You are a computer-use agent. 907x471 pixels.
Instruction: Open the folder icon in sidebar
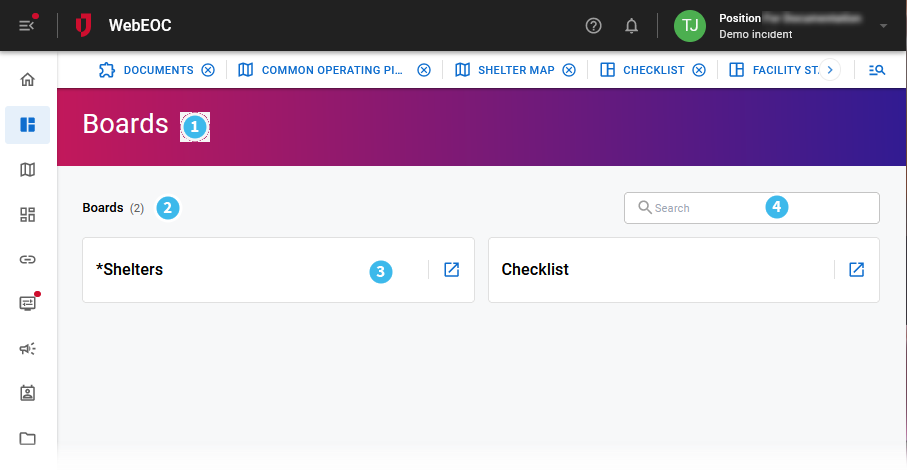(x=28, y=438)
